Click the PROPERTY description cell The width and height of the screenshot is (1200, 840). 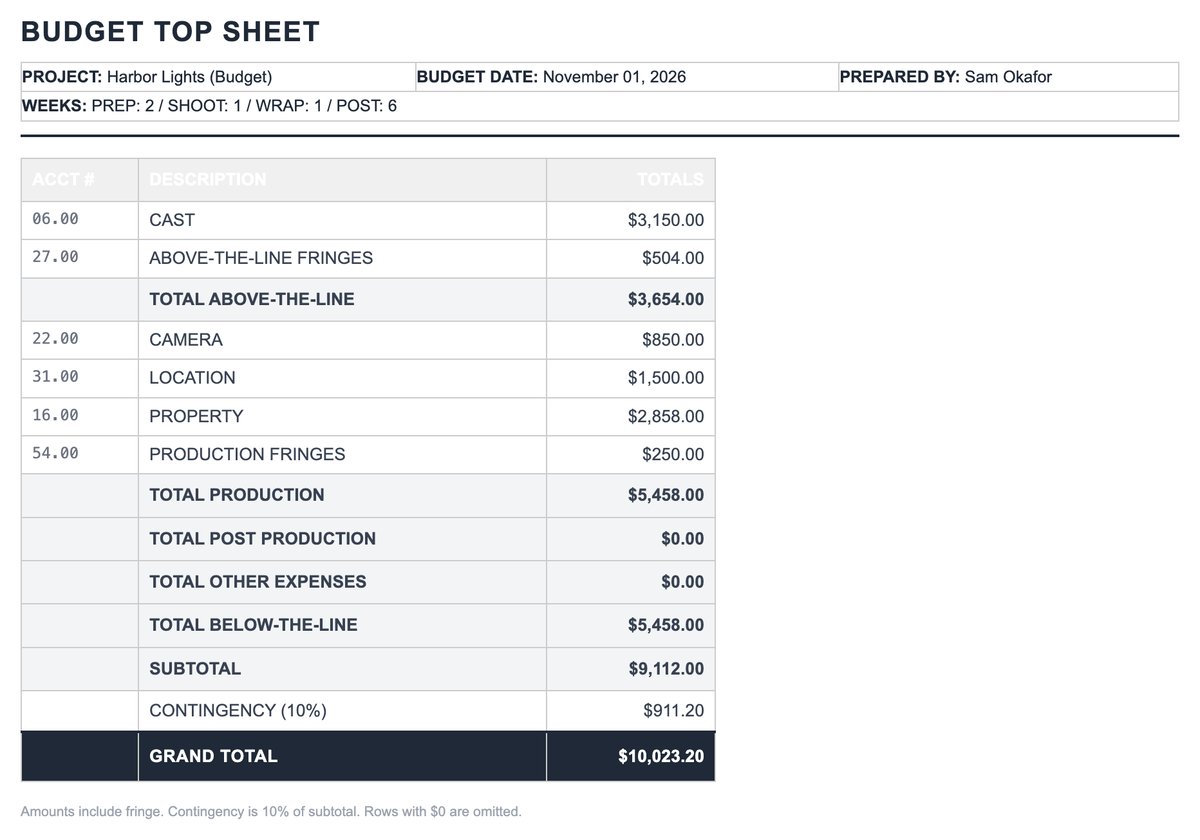click(342, 416)
